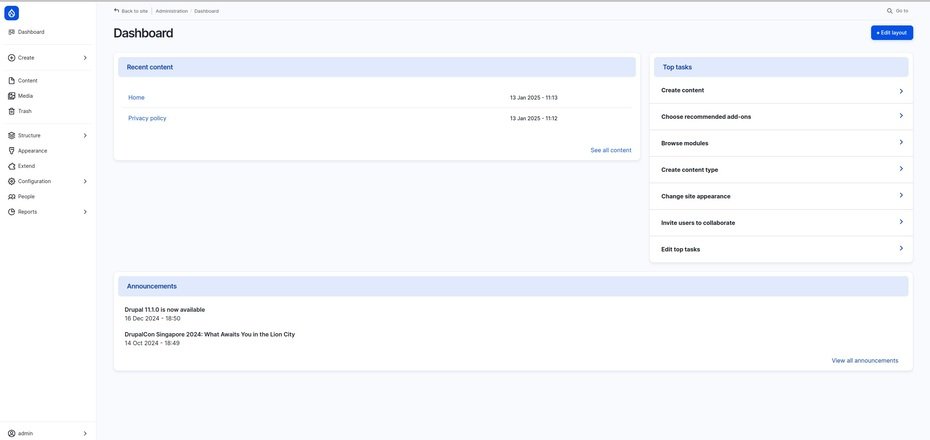Open Appearance via its brush icon
This screenshot has height=440, width=930.
coord(12,151)
